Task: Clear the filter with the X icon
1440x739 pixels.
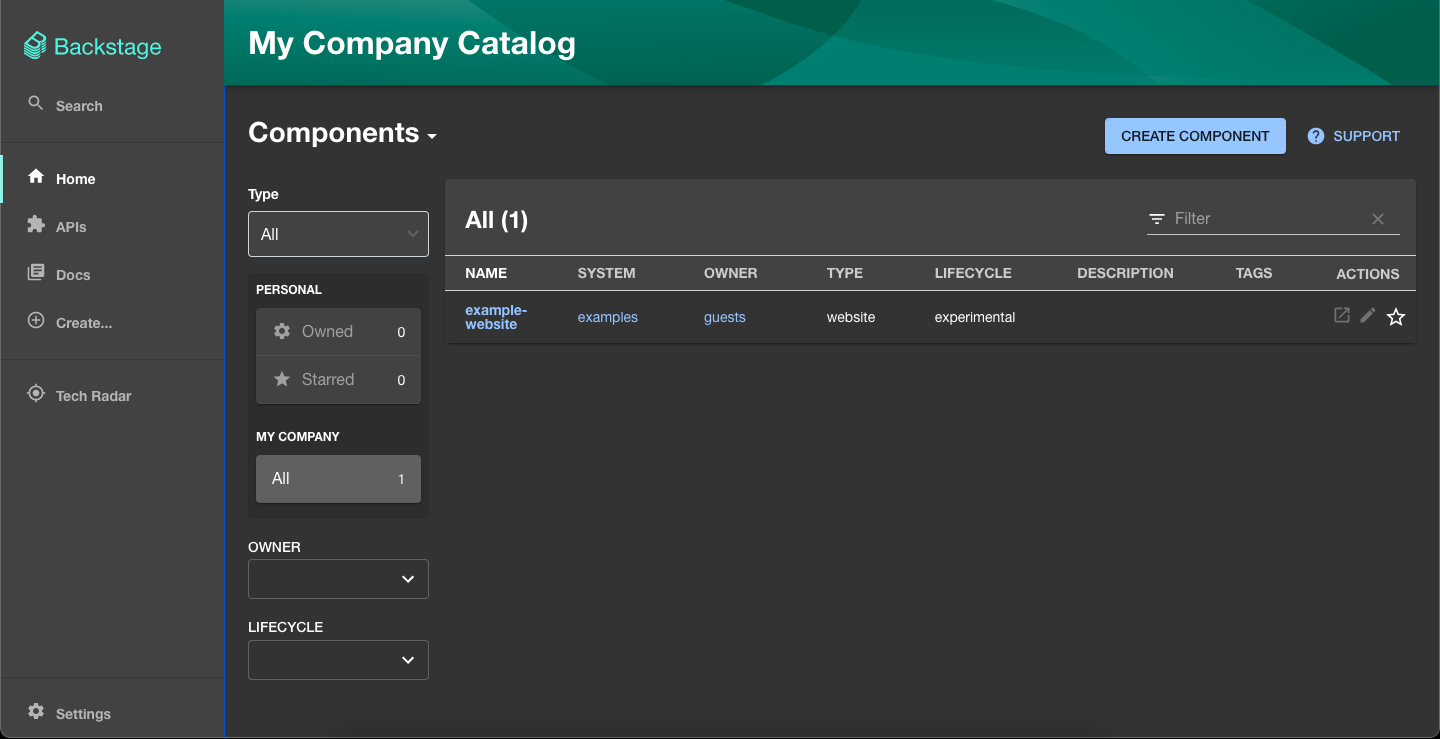Action: (x=1378, y=219)
